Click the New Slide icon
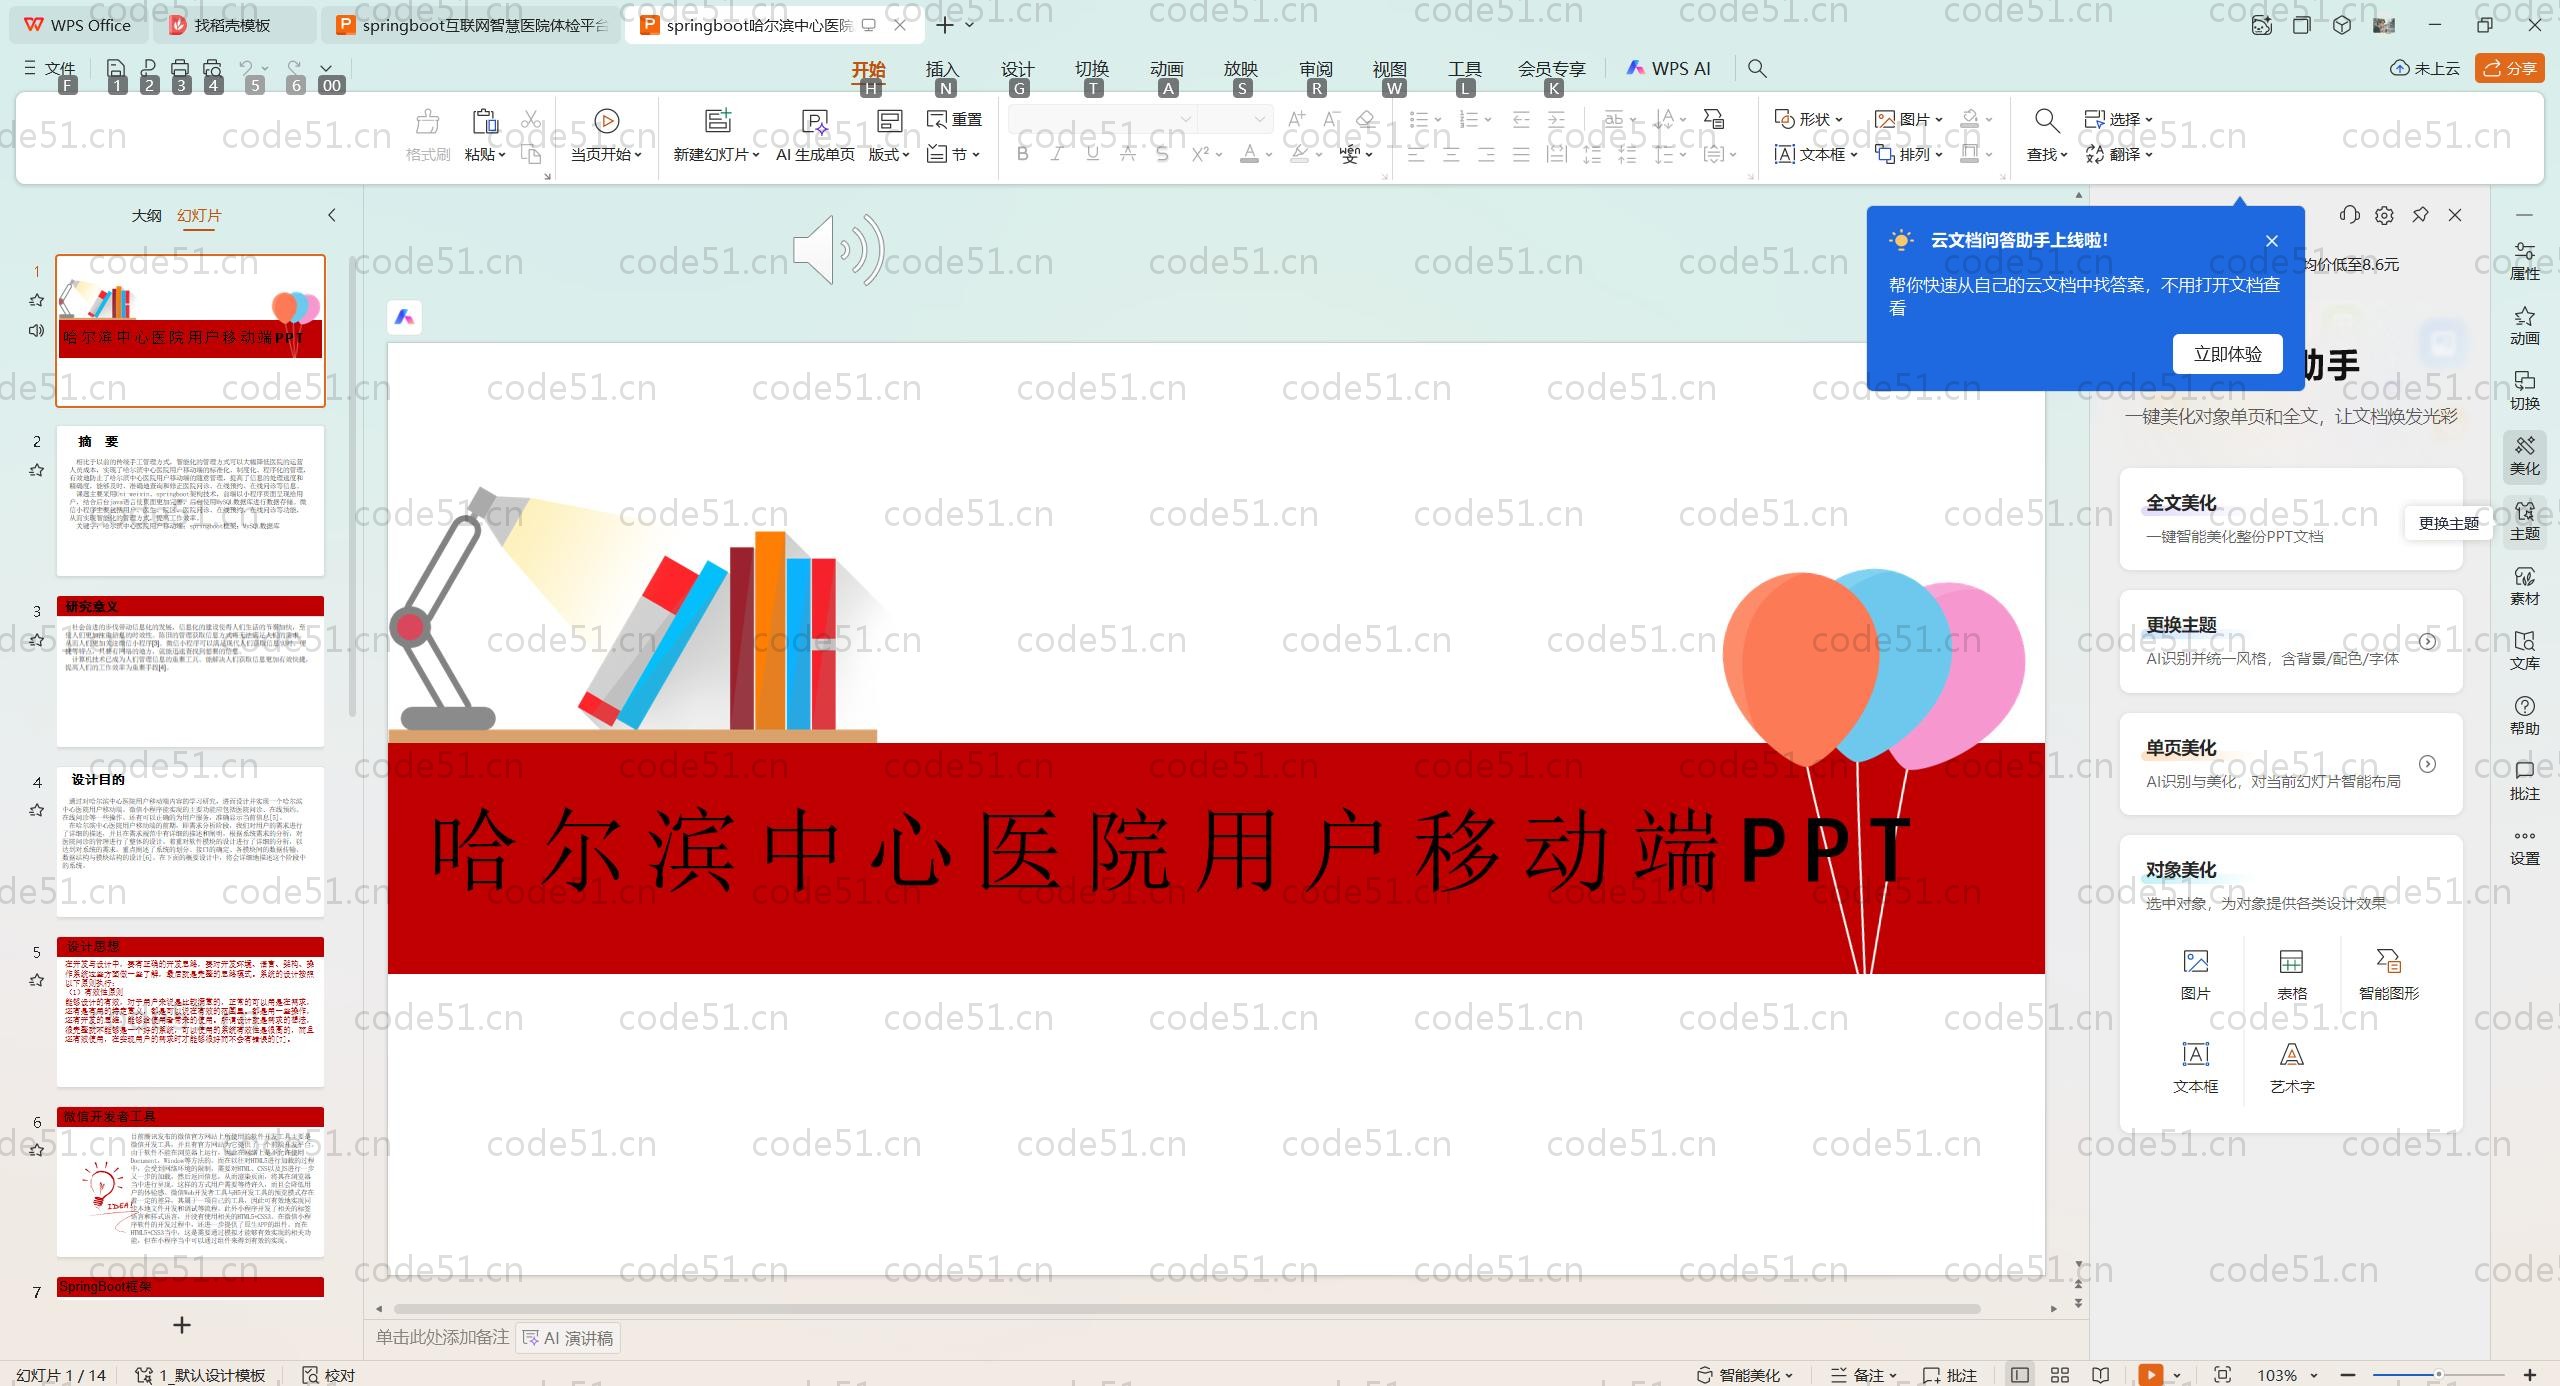Screen dimensions: 2560x1386 pyautogui.click(x=717, y=122)
